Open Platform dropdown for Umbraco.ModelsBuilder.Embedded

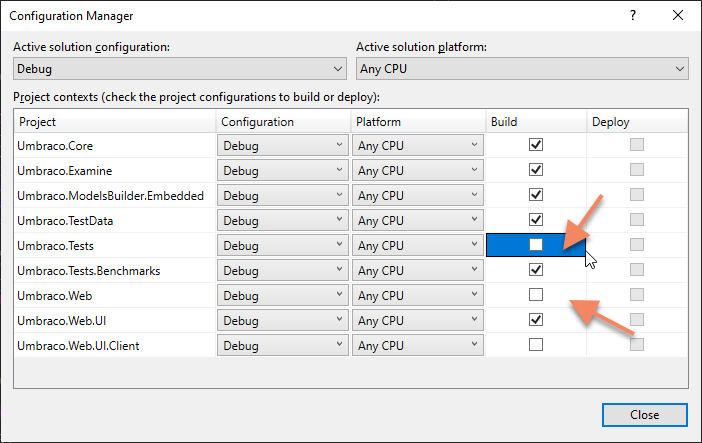pyautogui.click(x=418, y=195)
